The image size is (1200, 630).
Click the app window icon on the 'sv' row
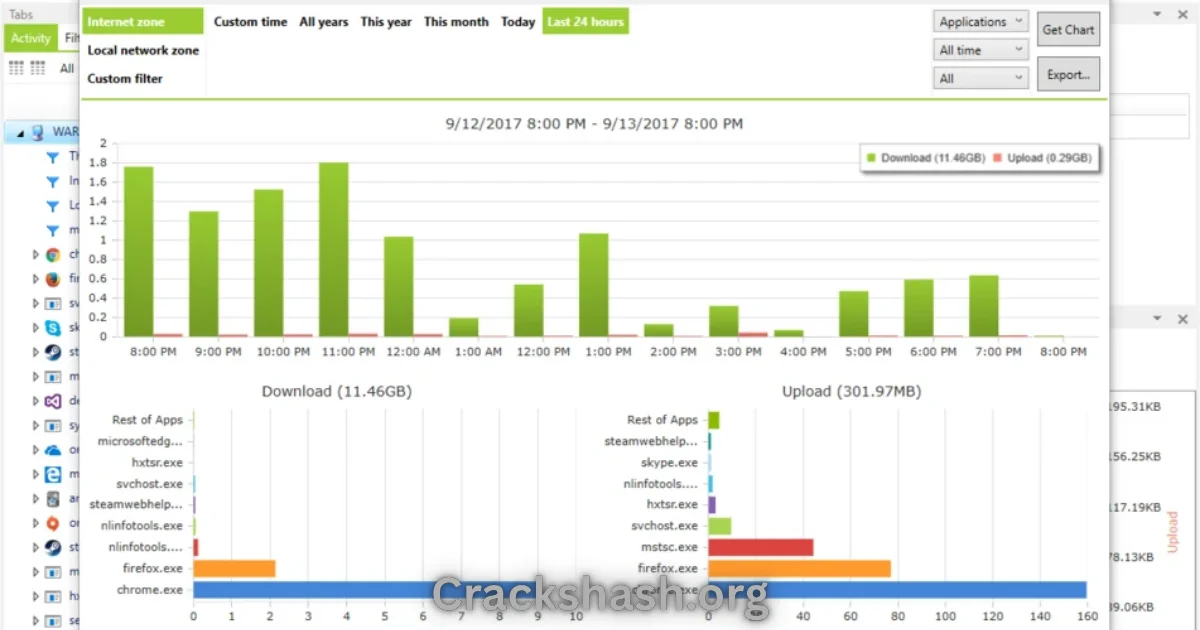53,304
